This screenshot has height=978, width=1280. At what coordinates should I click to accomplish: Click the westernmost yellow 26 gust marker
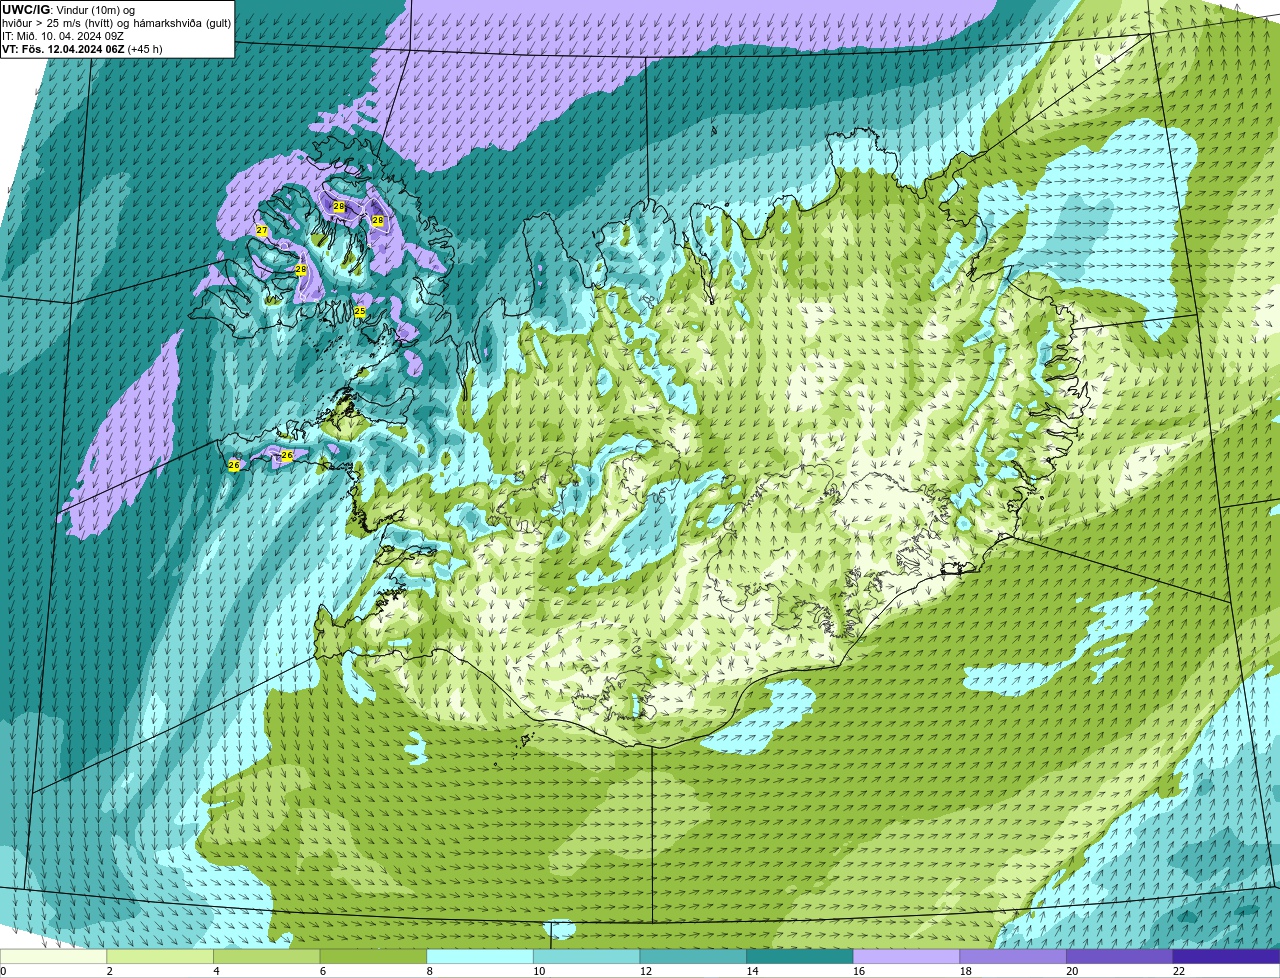[x=234, y=465]
